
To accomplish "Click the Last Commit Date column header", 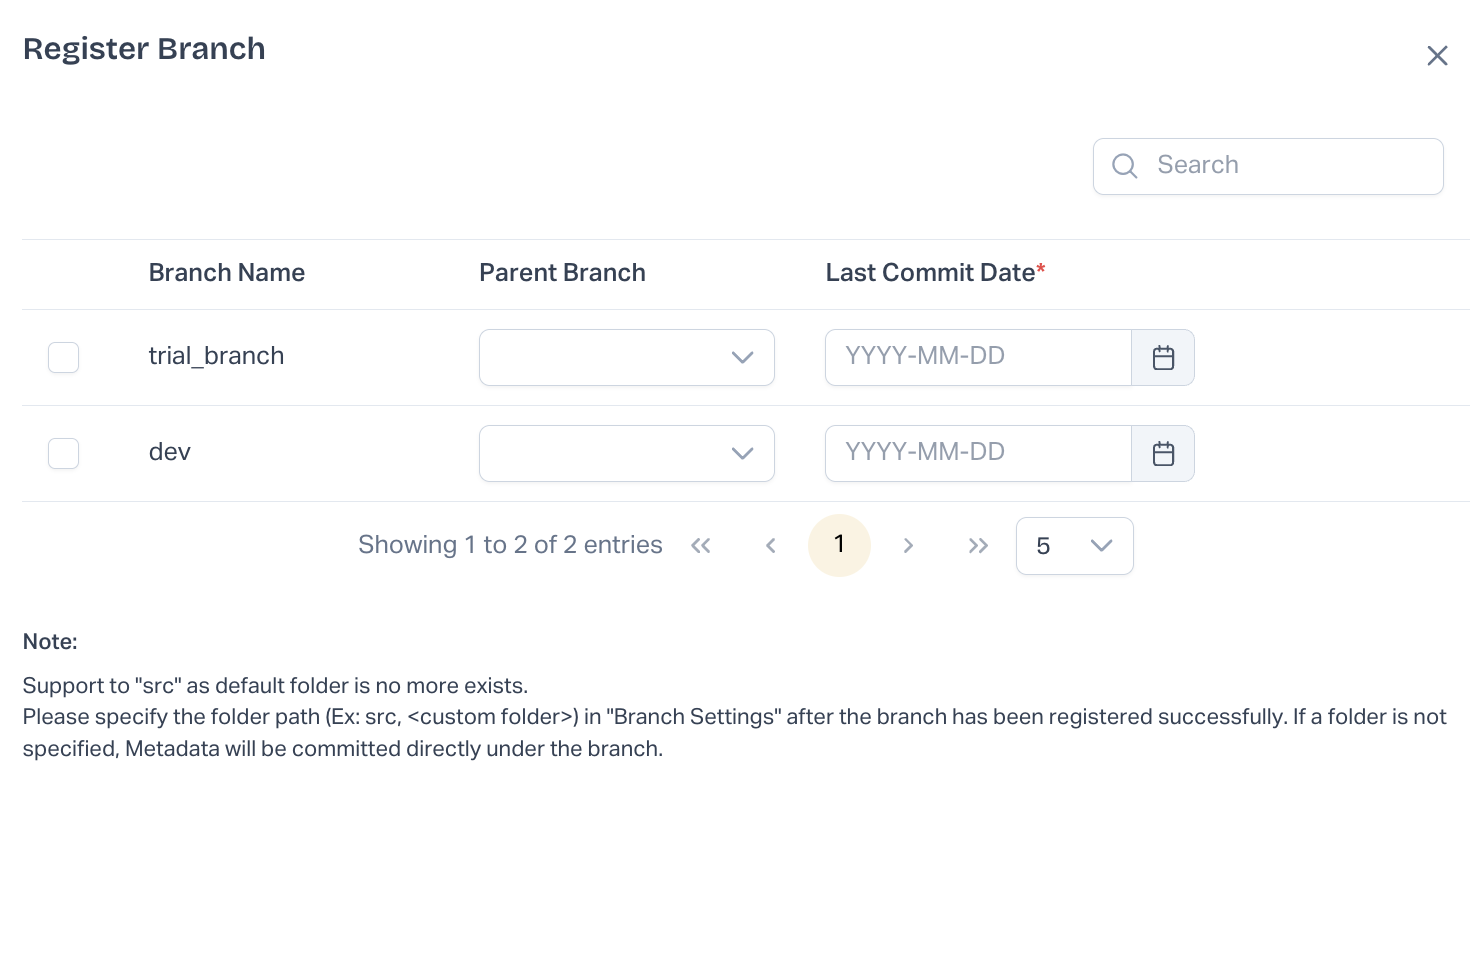I will point(930,273).
